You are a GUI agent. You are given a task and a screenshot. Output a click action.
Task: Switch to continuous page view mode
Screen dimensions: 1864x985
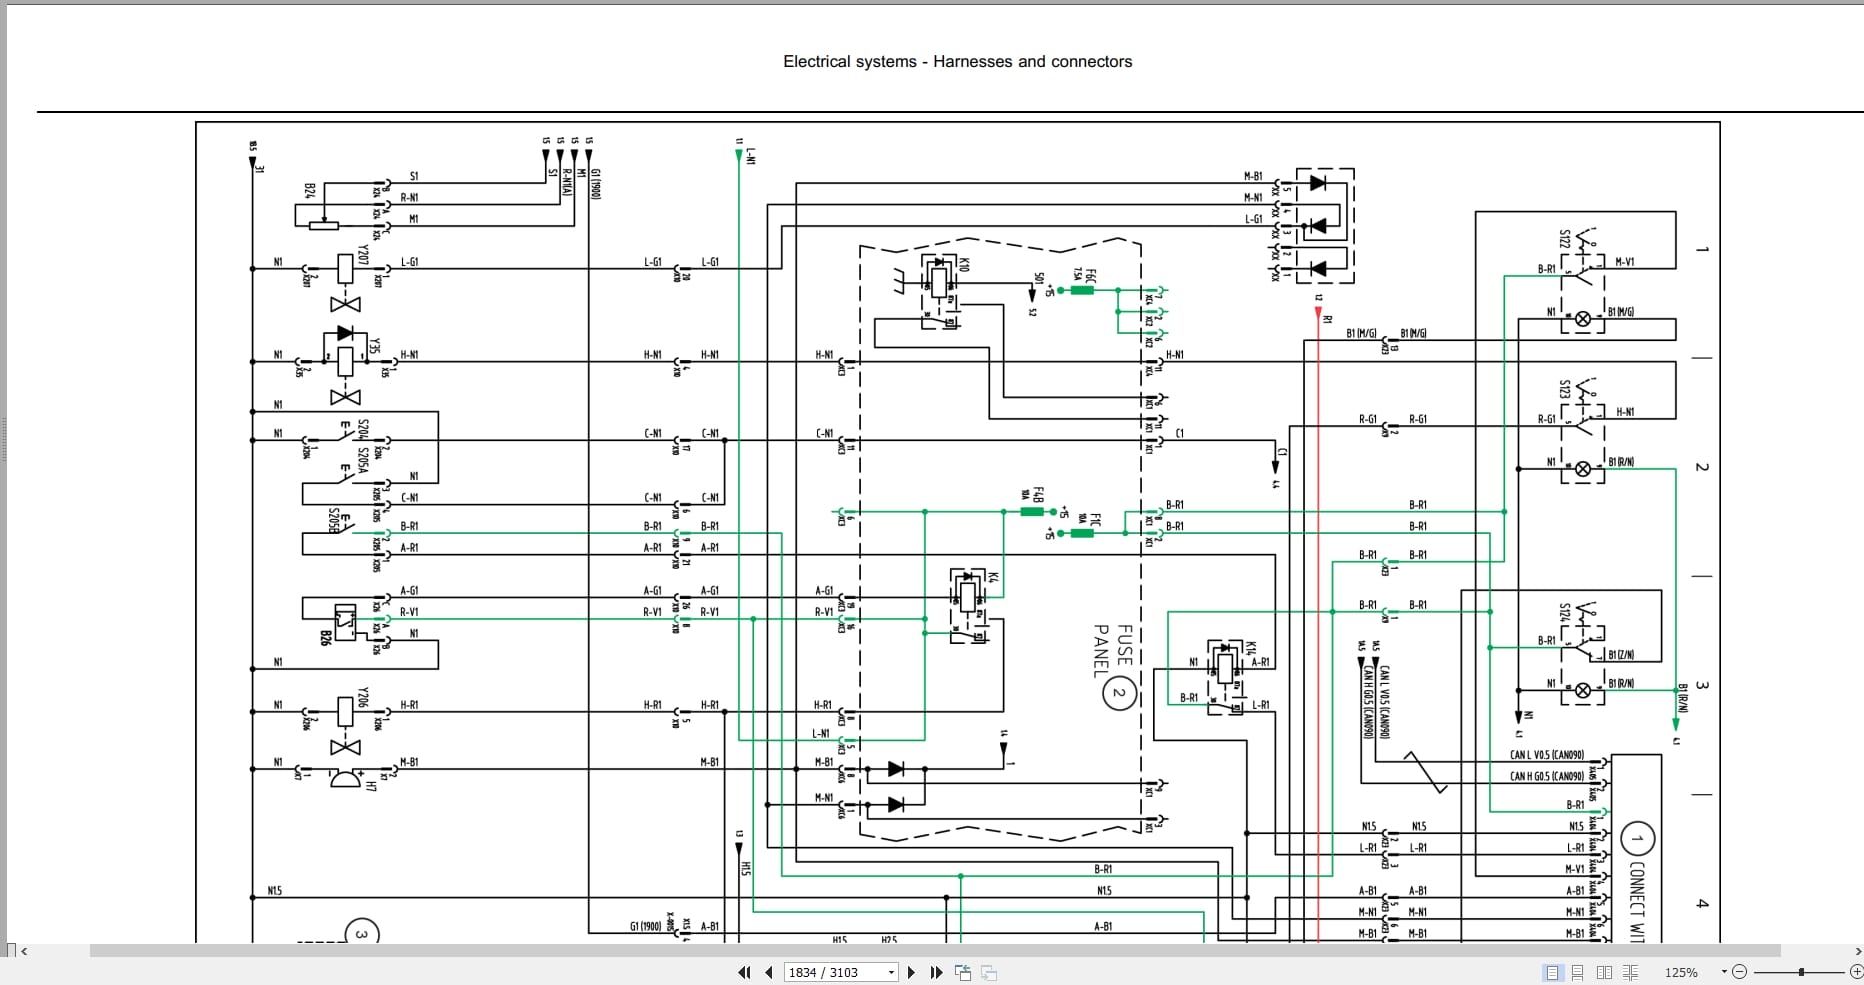click(x=1578, y=972)
